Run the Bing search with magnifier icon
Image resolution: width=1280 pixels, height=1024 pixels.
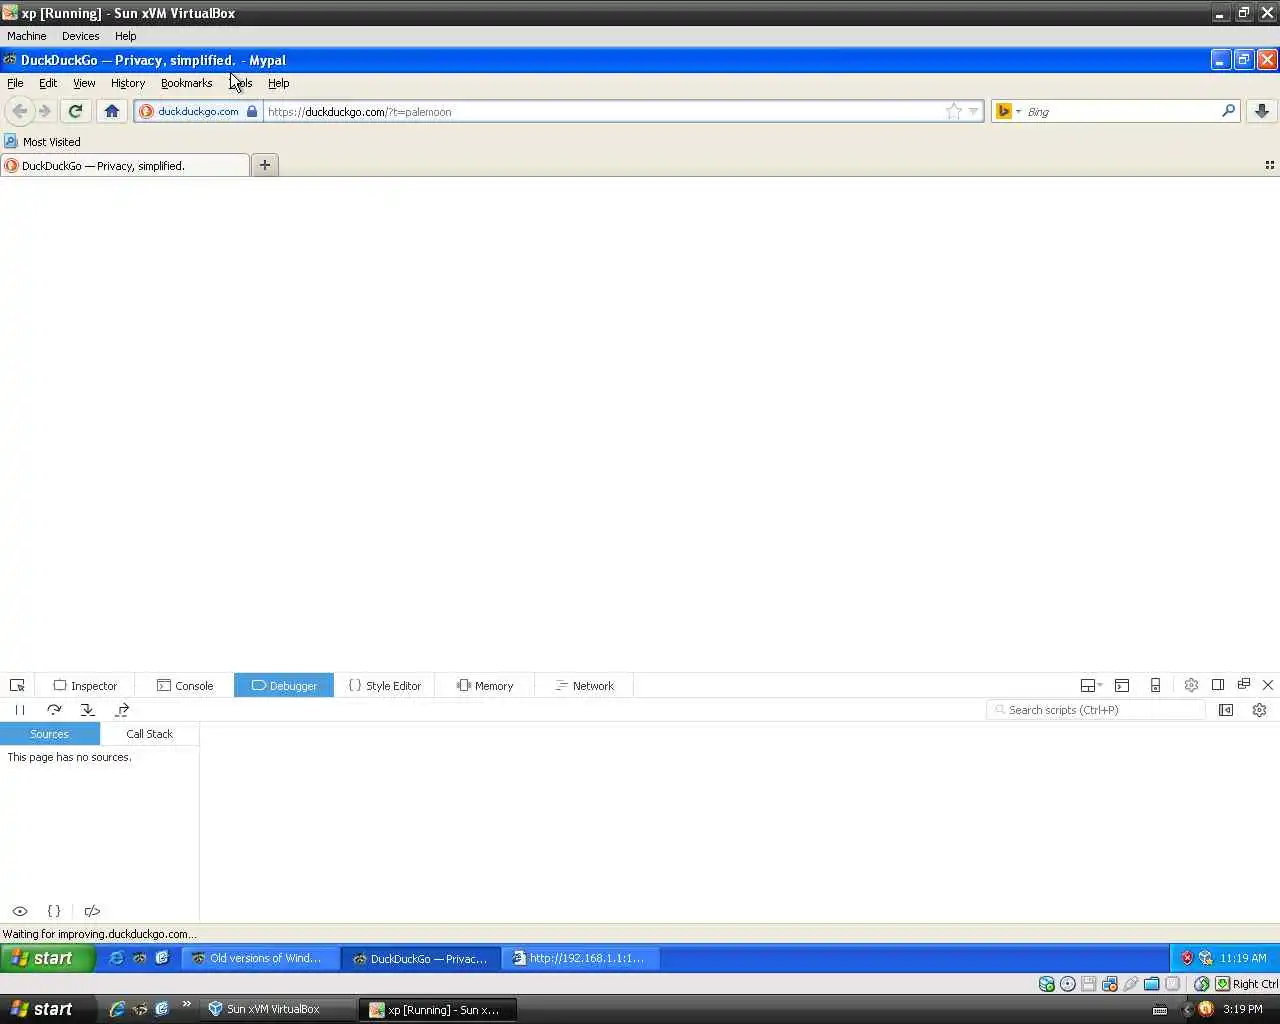[x=1228, y=111]
